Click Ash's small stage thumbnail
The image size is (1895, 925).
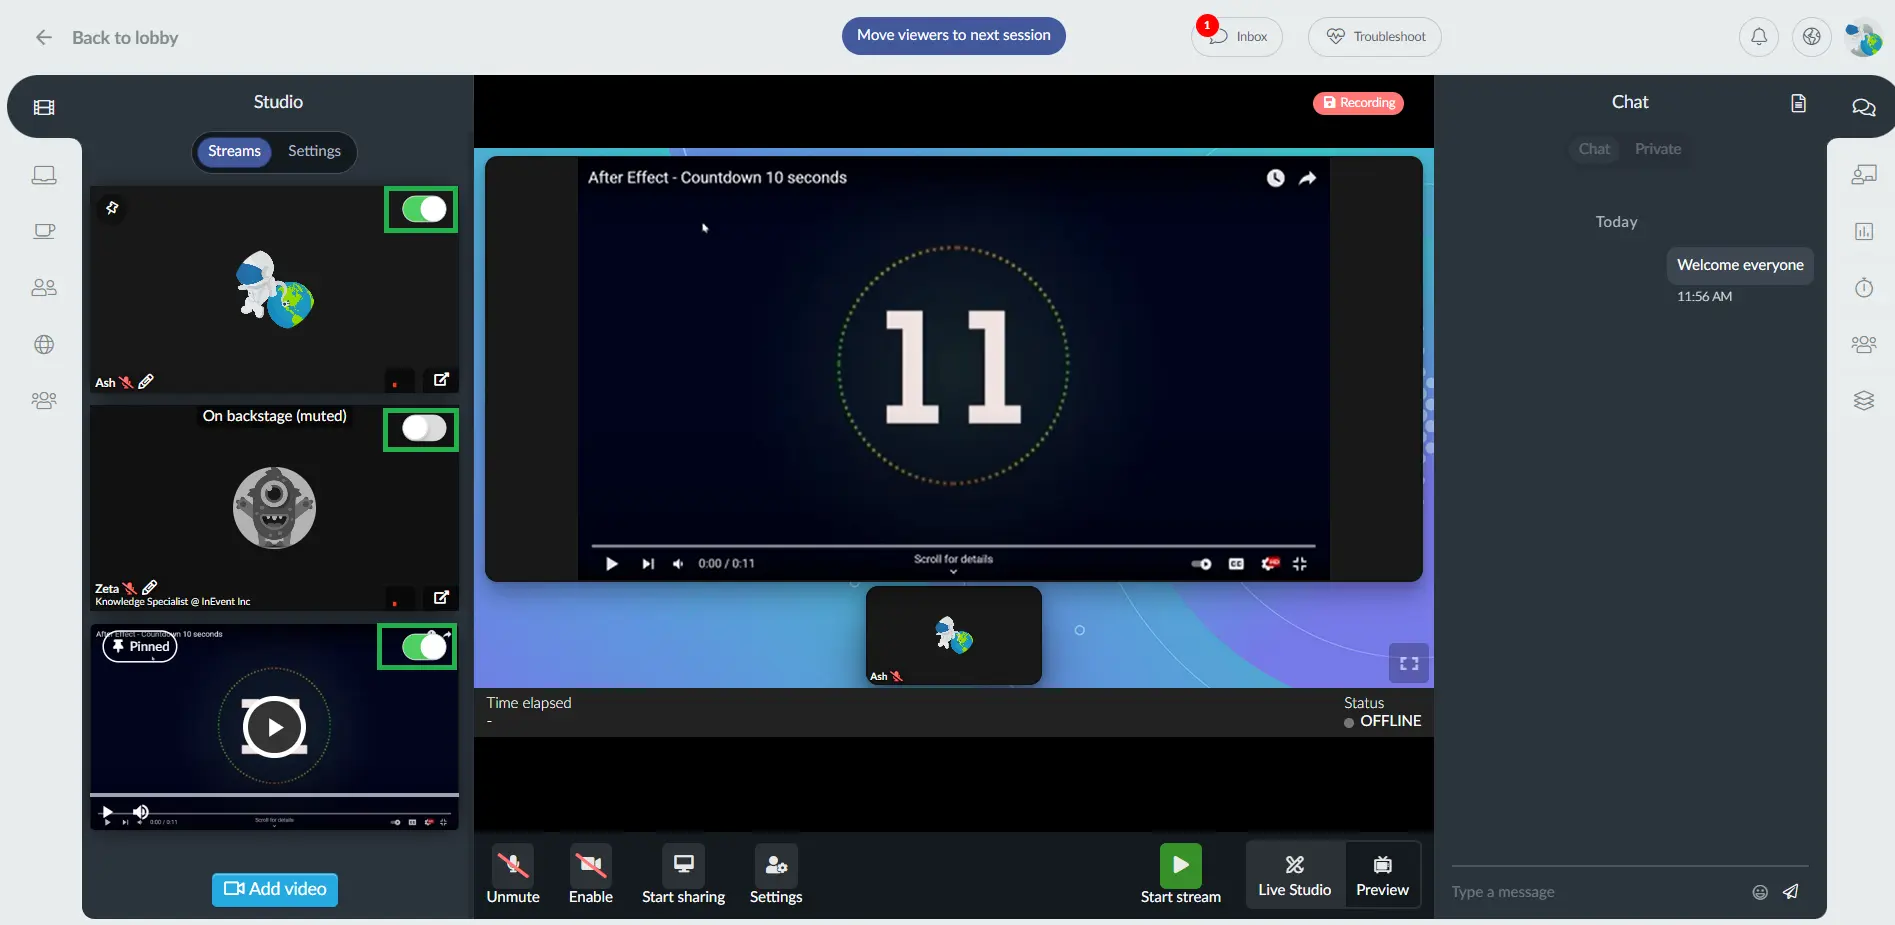954,636
